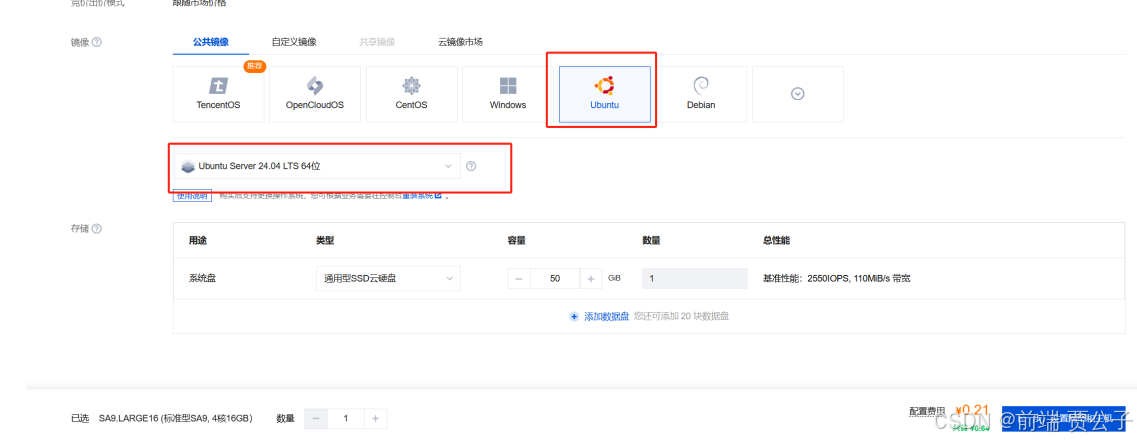This screenshot has width=1137, height=441.
Task: Click the disk capacity field showing 50
Action: tap(555, 279)
